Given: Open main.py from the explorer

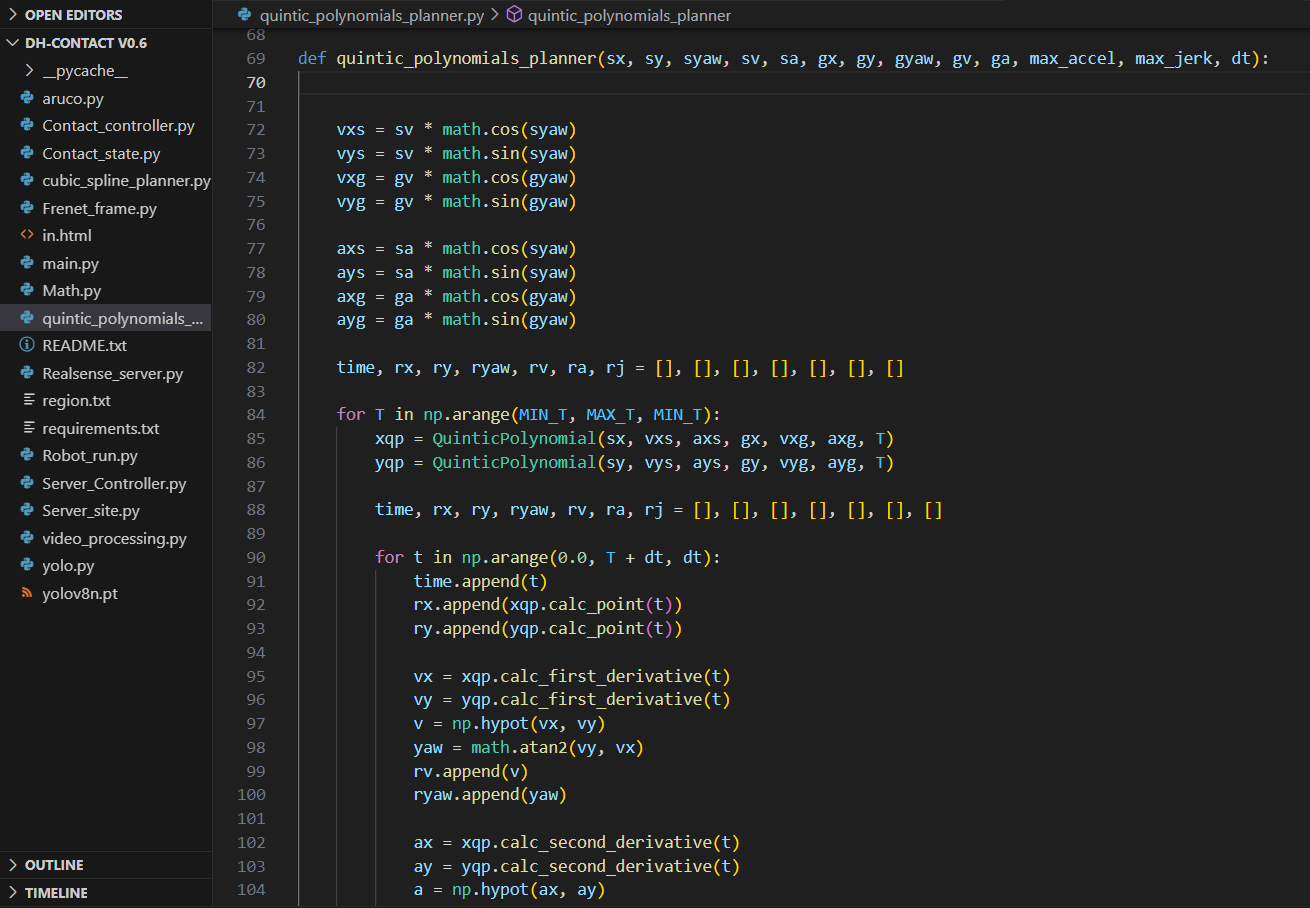Looking at the screenshot, I should click(x=70, y=264).
